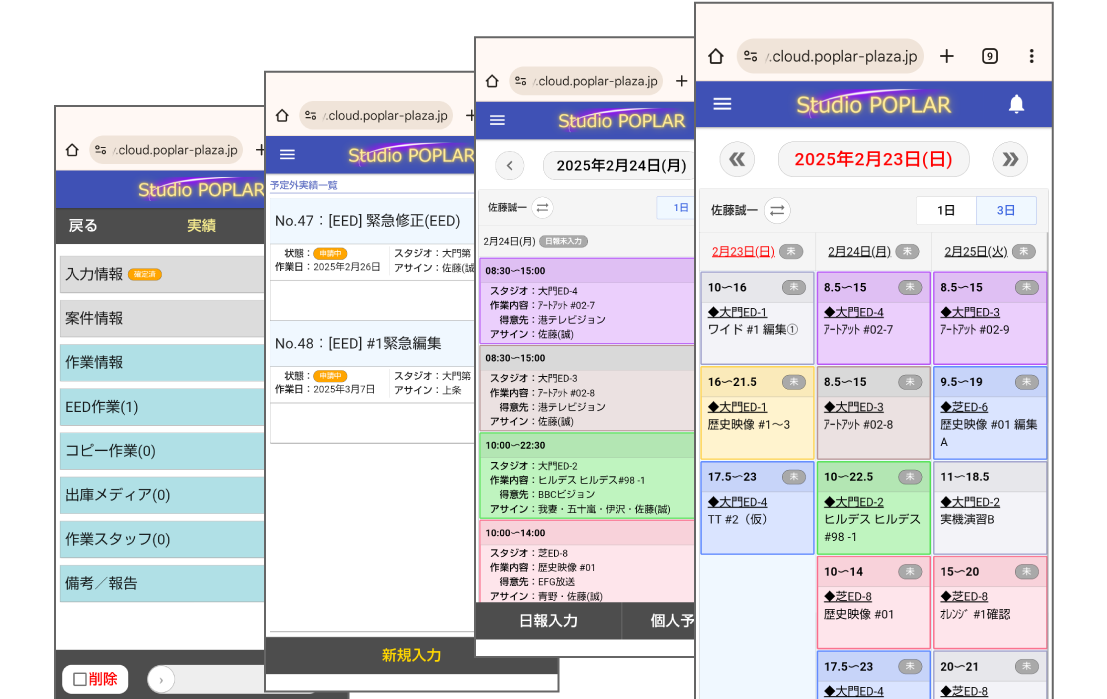1107x699 pixels.
Task: Open hamburger menu in 2月24日 phone screen
Action: tap(497, 121)
